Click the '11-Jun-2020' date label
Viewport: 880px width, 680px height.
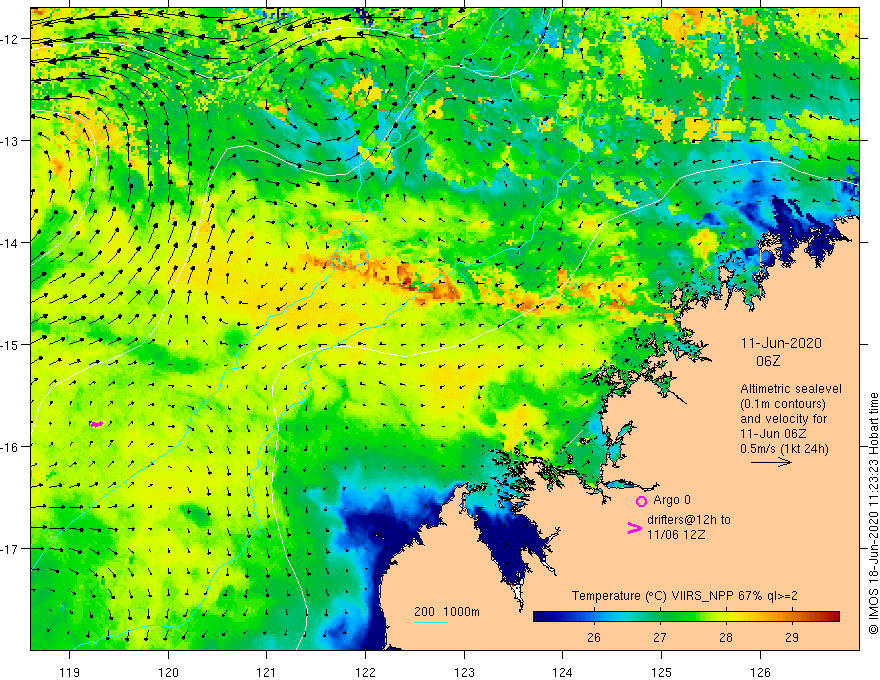pyautogui.click(x=781, y=343)
